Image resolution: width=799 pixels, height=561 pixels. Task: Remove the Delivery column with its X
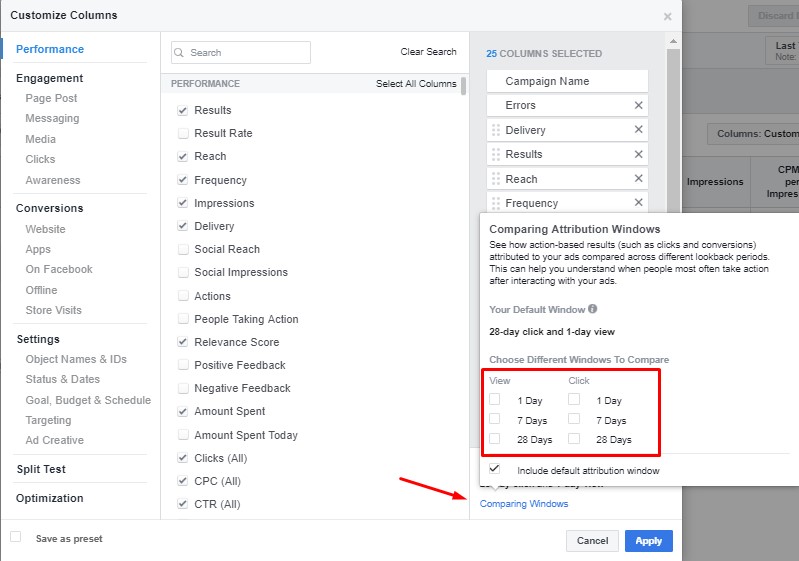coord(638,129)
